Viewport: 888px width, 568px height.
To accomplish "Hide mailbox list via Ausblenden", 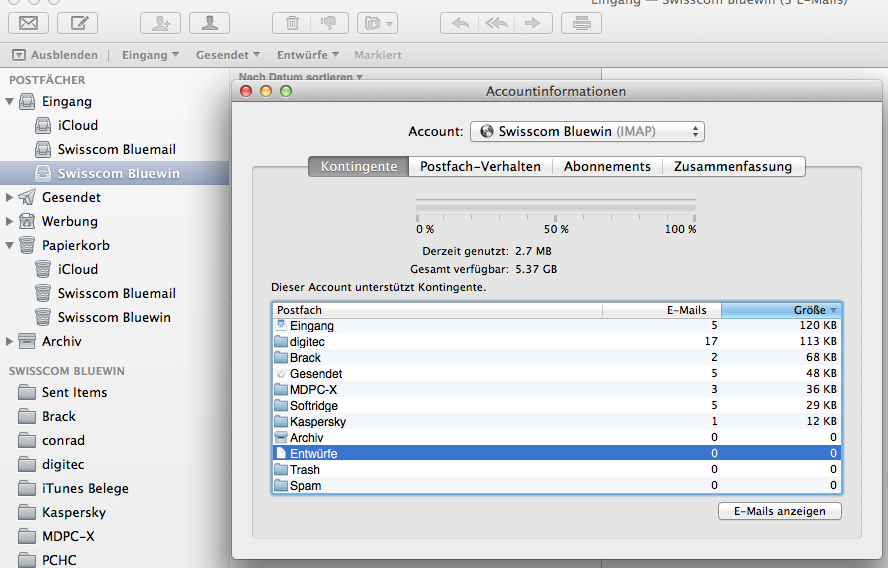I will point(55,55).
